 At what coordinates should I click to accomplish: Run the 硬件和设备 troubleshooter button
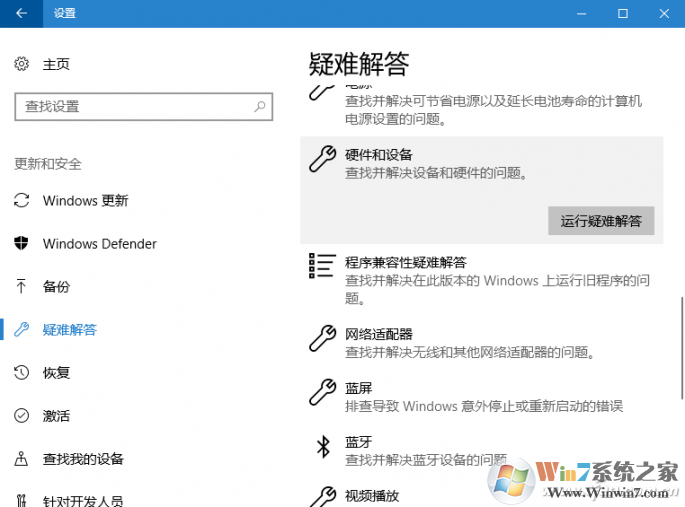click(x=600, y=221)
